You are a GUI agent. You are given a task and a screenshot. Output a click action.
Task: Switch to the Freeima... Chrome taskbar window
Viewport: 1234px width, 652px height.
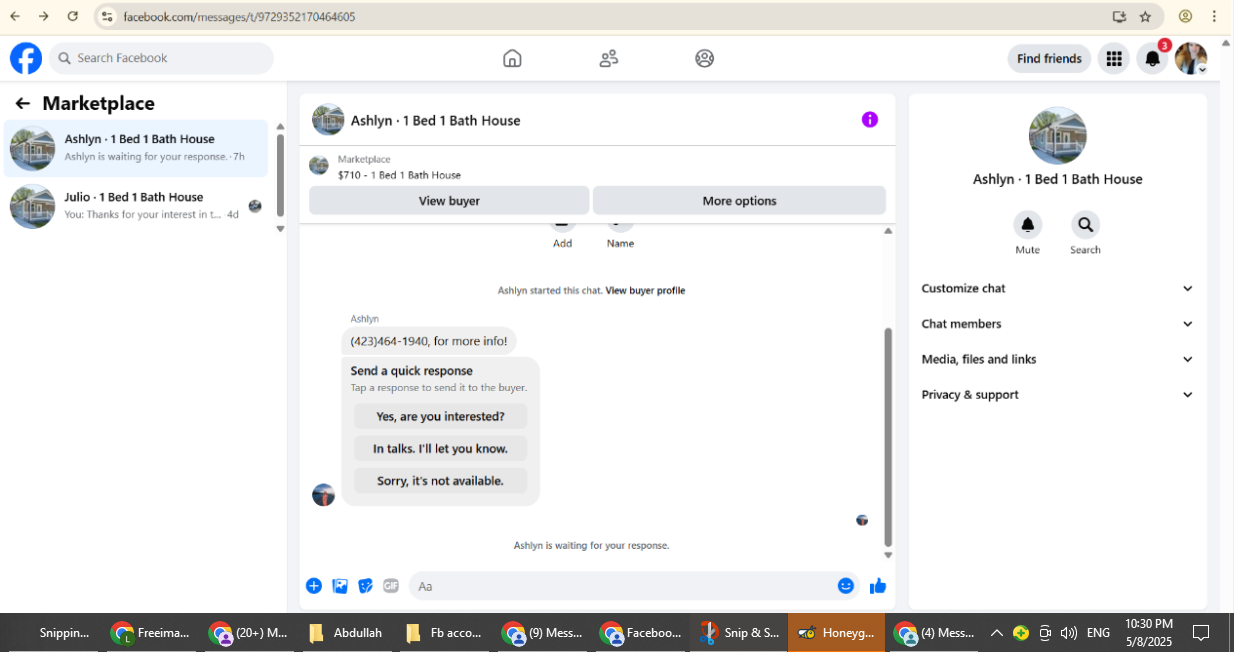pyautogui.click(x=151, y=633)
